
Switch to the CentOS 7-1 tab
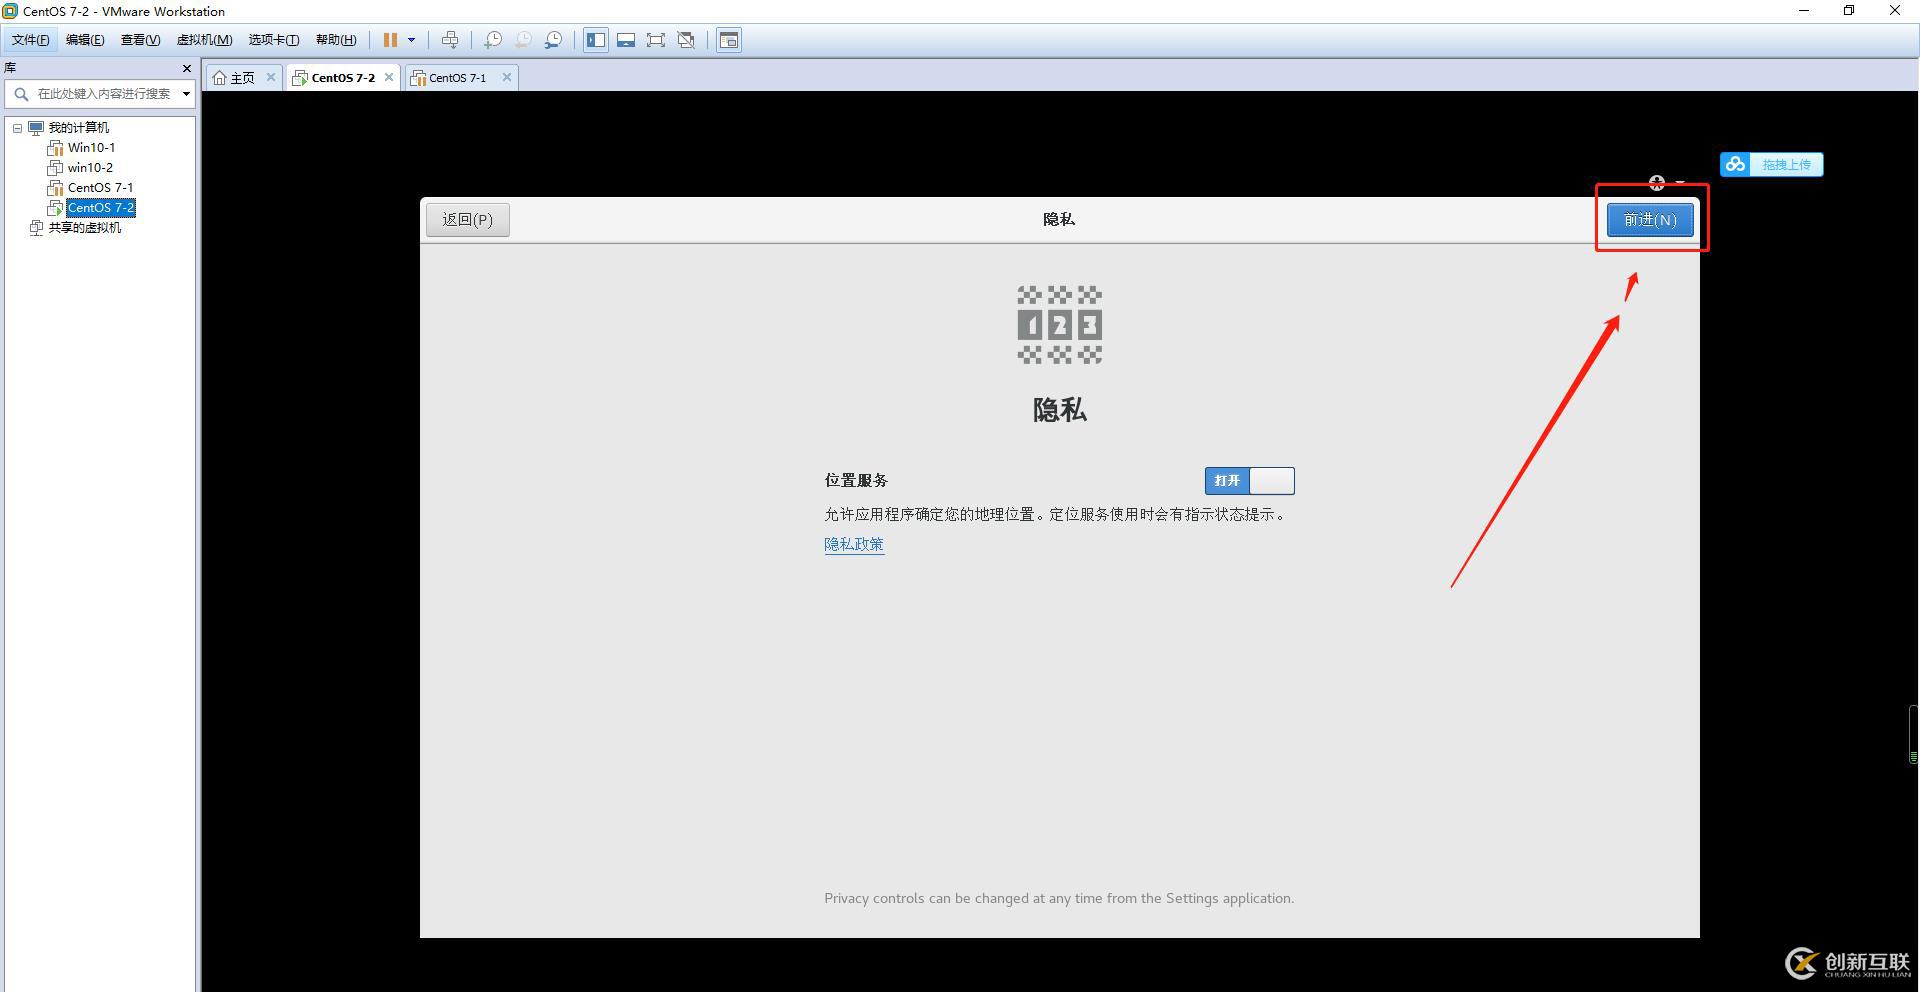[457, 78]
